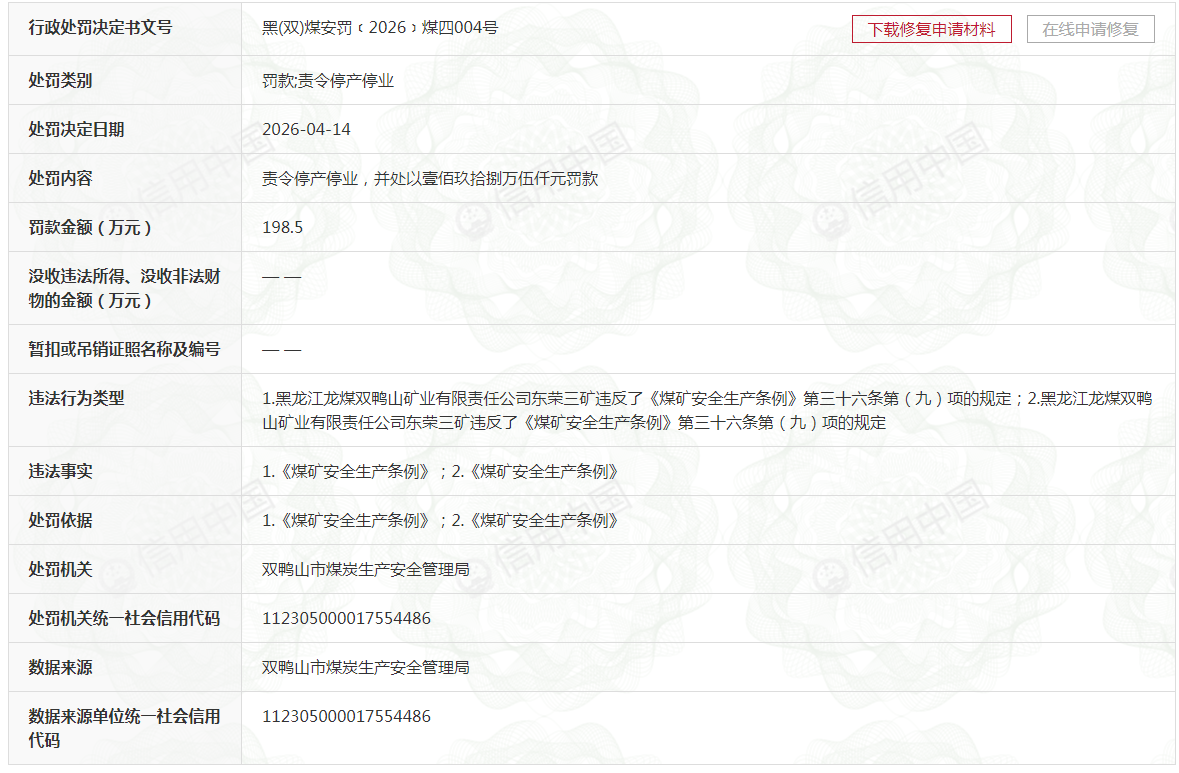The width and height of the screenshot is (1179, 773).
Task: Click the 违法行为类型 description text
Action: (x=707, y=411)
